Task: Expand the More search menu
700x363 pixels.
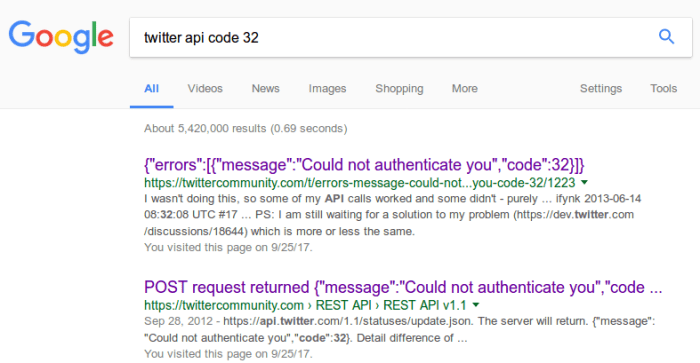Action: [465, 88]
